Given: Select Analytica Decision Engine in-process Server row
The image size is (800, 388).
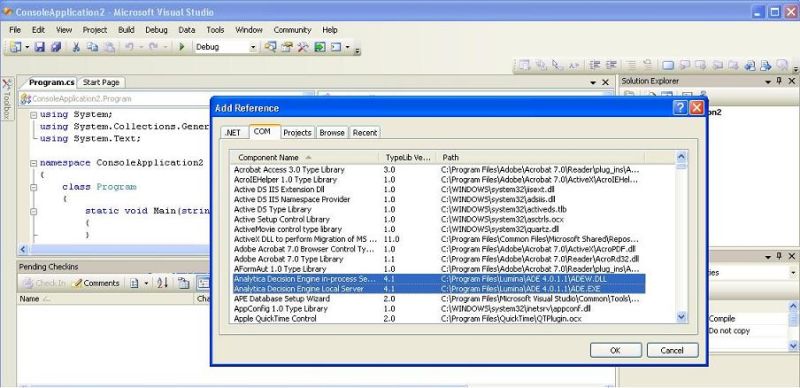Looking at the screenshot, I should (x=439, y=279).
